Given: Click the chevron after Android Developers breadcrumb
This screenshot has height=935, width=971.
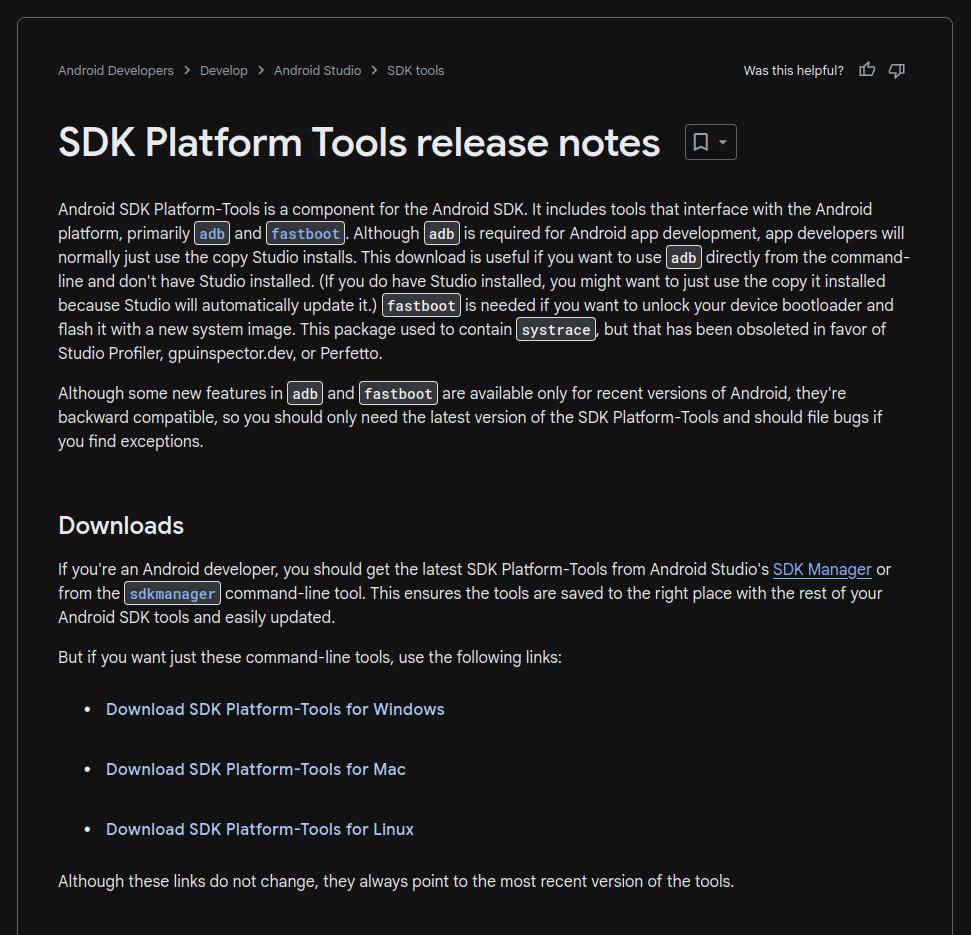Looking at the screenshot, I should [187, 71].
